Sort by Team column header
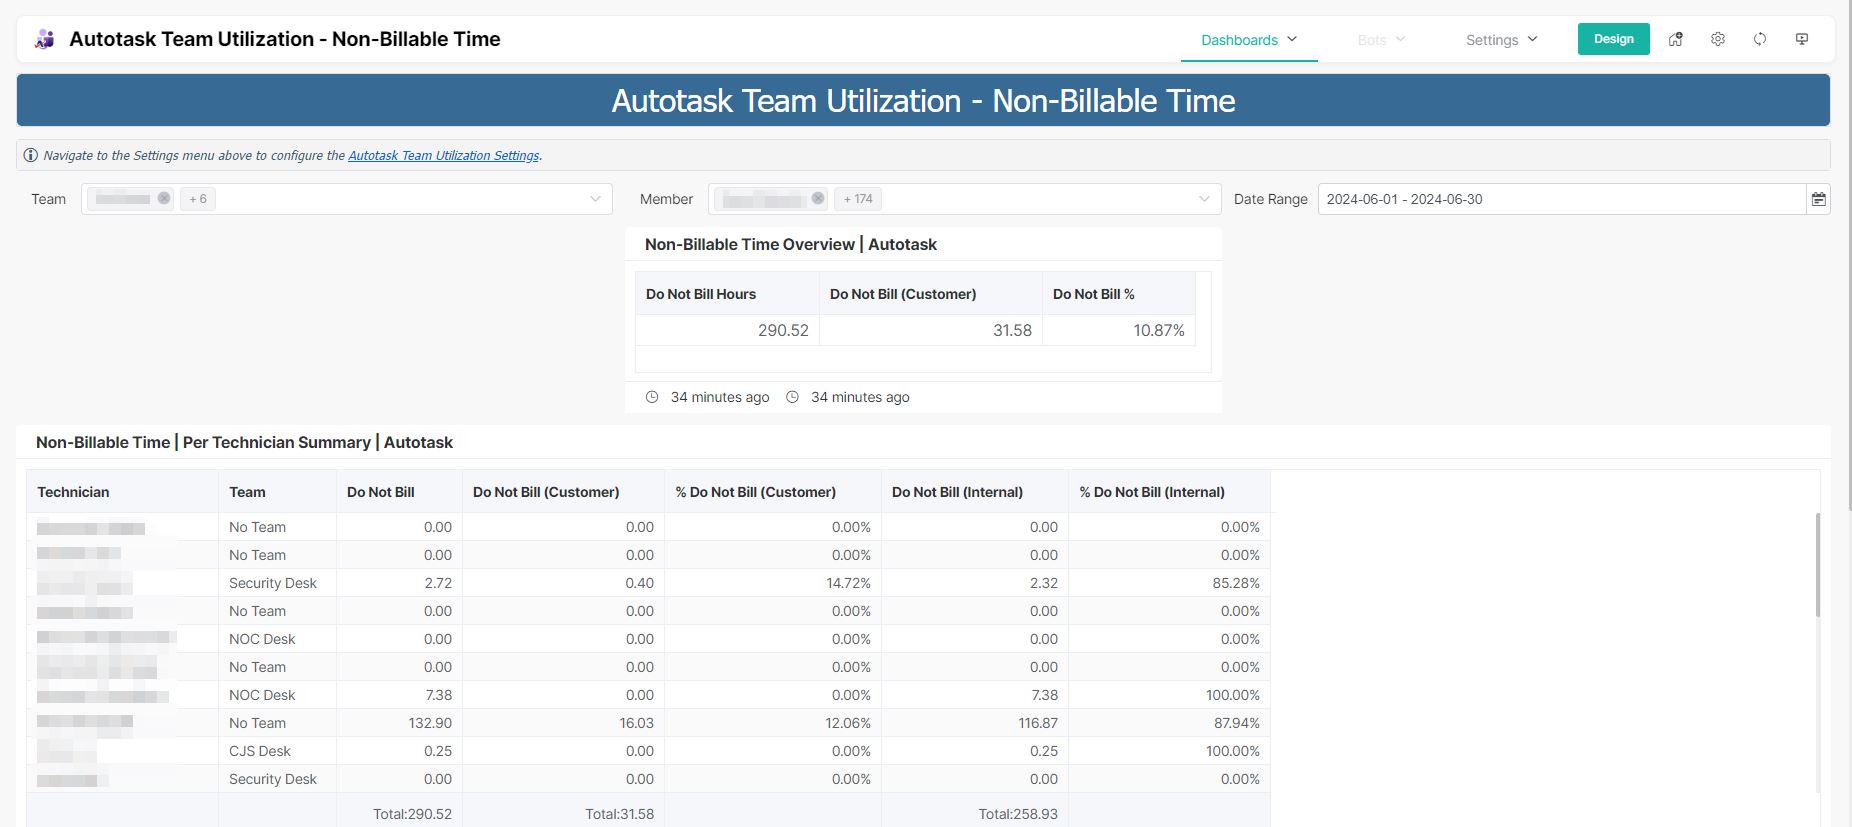Image resolution: width=1852 pixels, height=827 pixels. coord(277,492)
